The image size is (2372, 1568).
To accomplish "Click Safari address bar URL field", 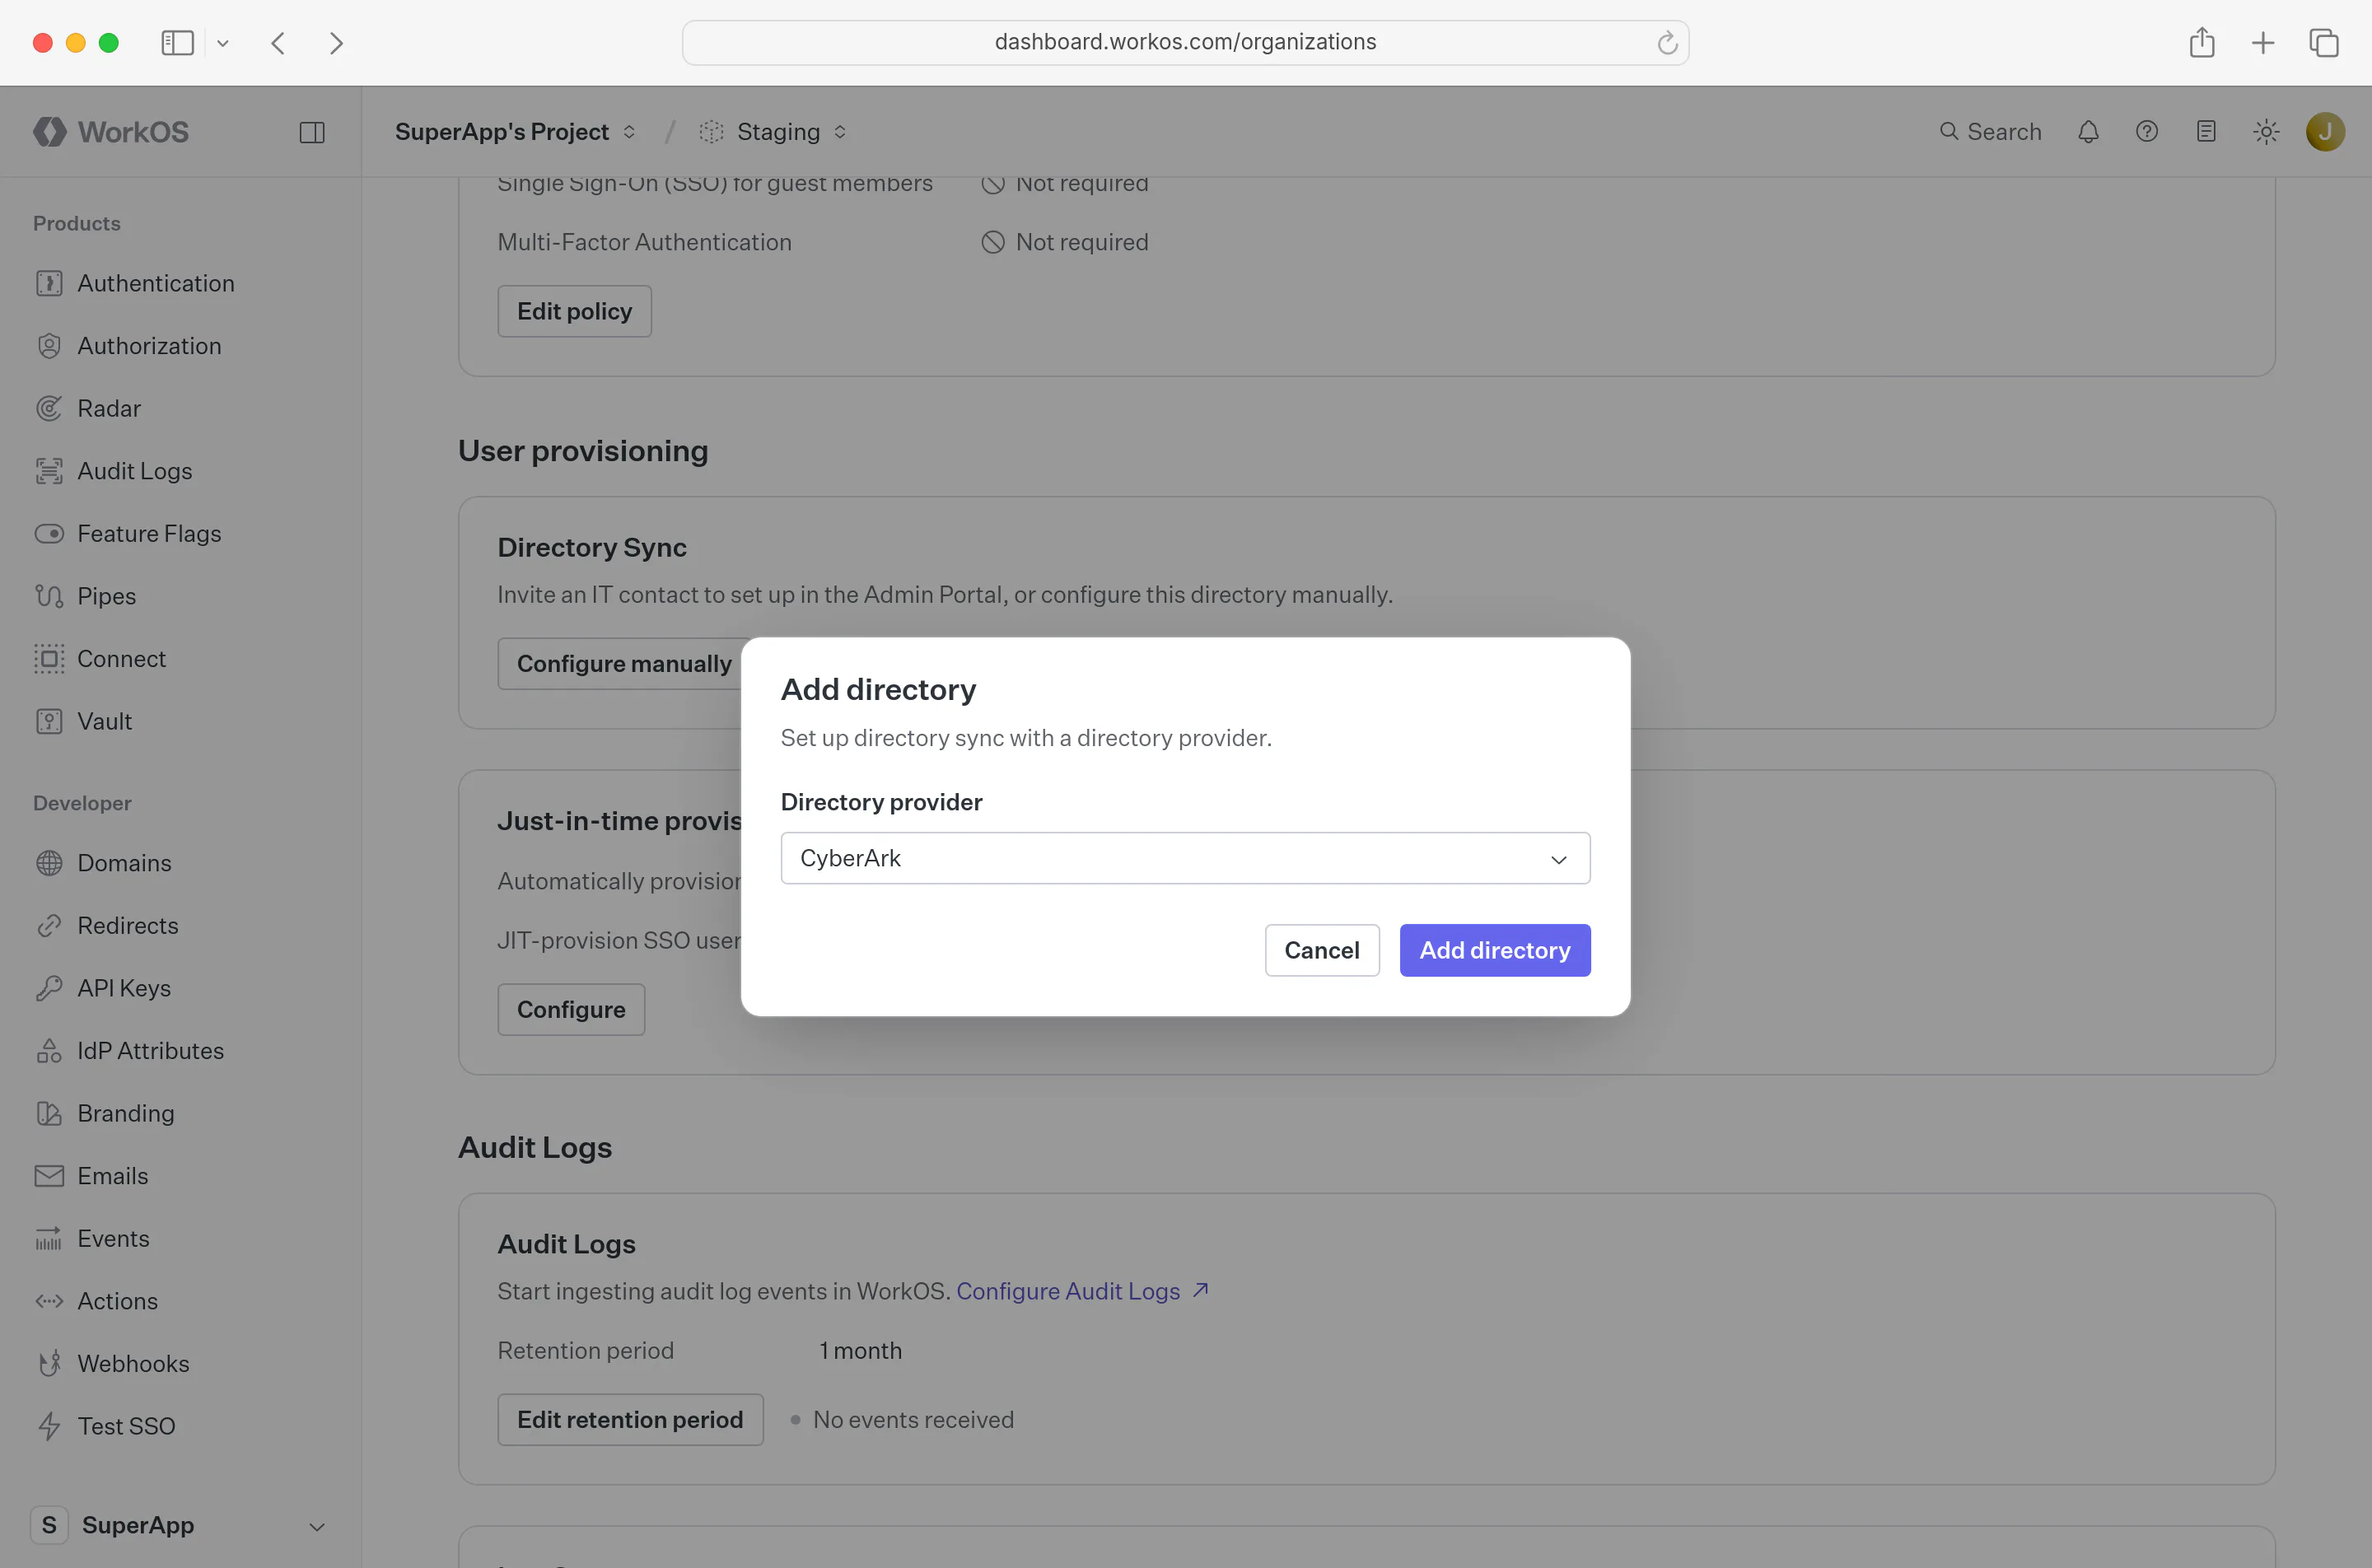I will point(1185,43).
